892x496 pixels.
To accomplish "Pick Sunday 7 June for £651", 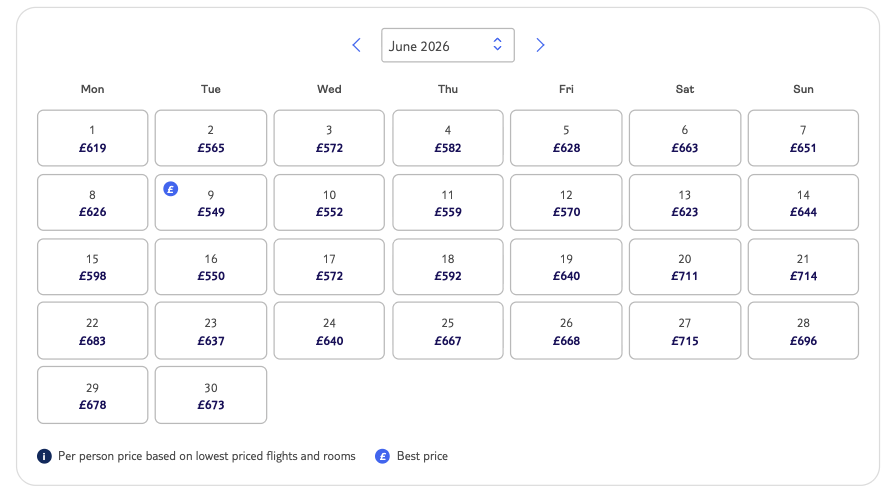I will click(803, 138).
